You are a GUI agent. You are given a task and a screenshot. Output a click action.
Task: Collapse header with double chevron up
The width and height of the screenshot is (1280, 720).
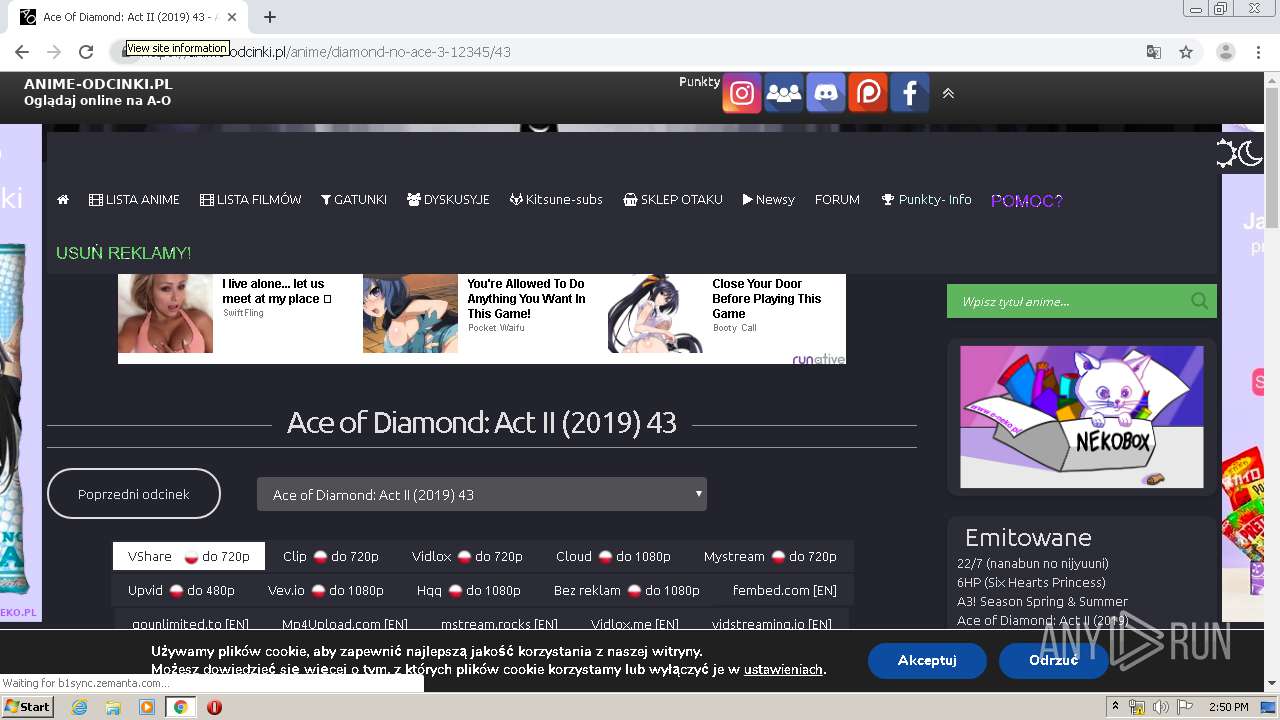coord(948,93)
